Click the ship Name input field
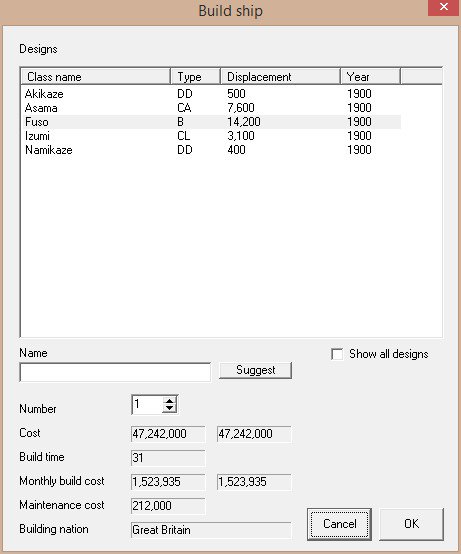The height and width of the screenshot is (554, 461). [115, 372]
